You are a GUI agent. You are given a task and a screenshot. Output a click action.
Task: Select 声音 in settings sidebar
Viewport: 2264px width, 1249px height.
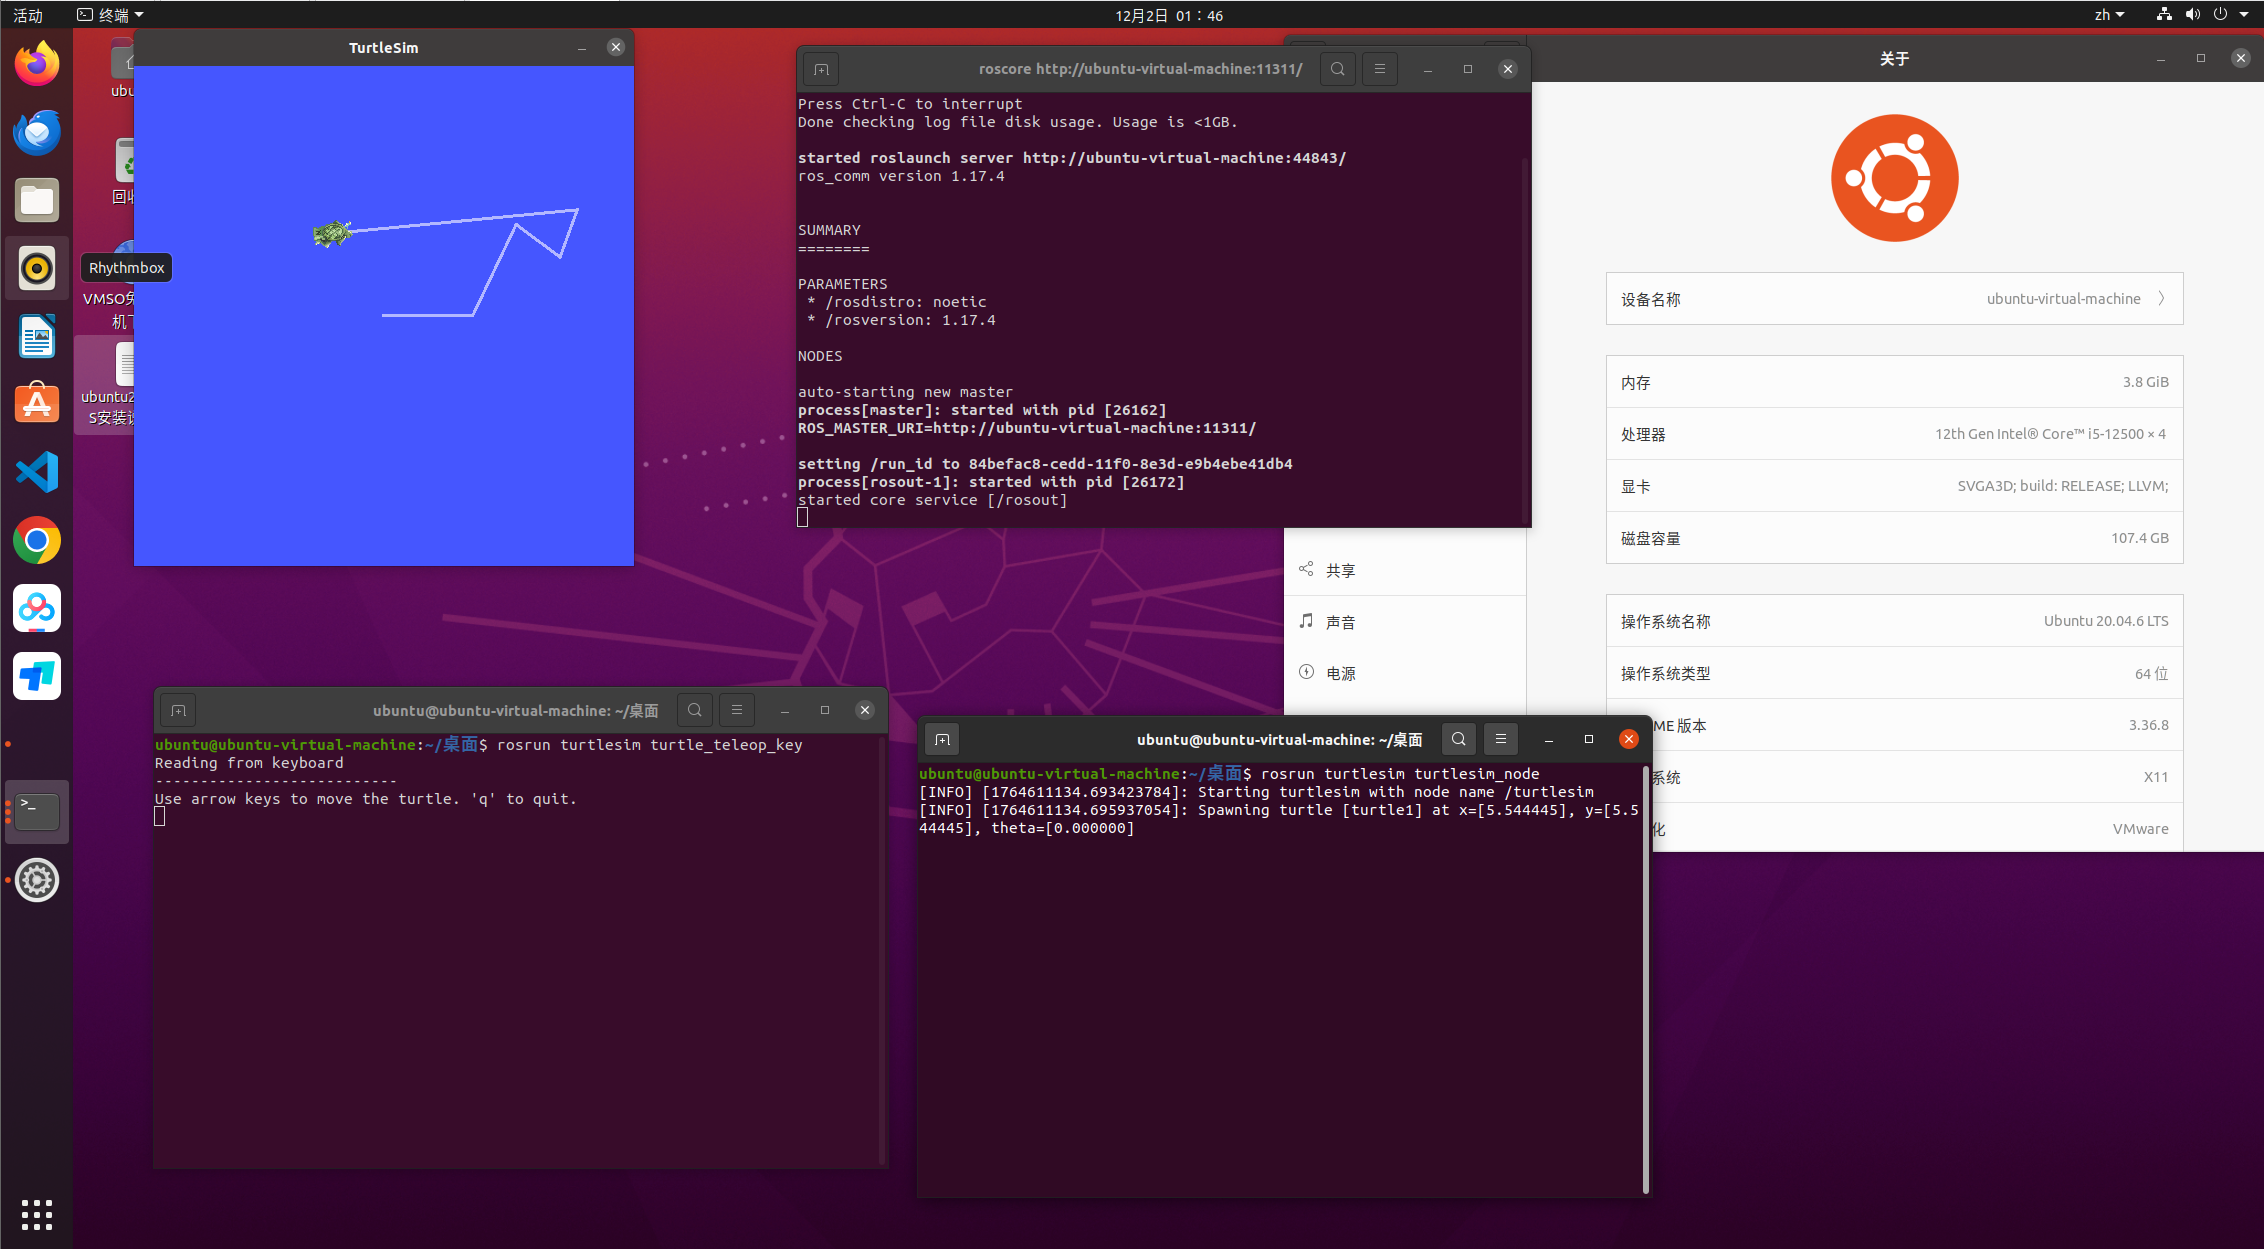[1340, 622]
